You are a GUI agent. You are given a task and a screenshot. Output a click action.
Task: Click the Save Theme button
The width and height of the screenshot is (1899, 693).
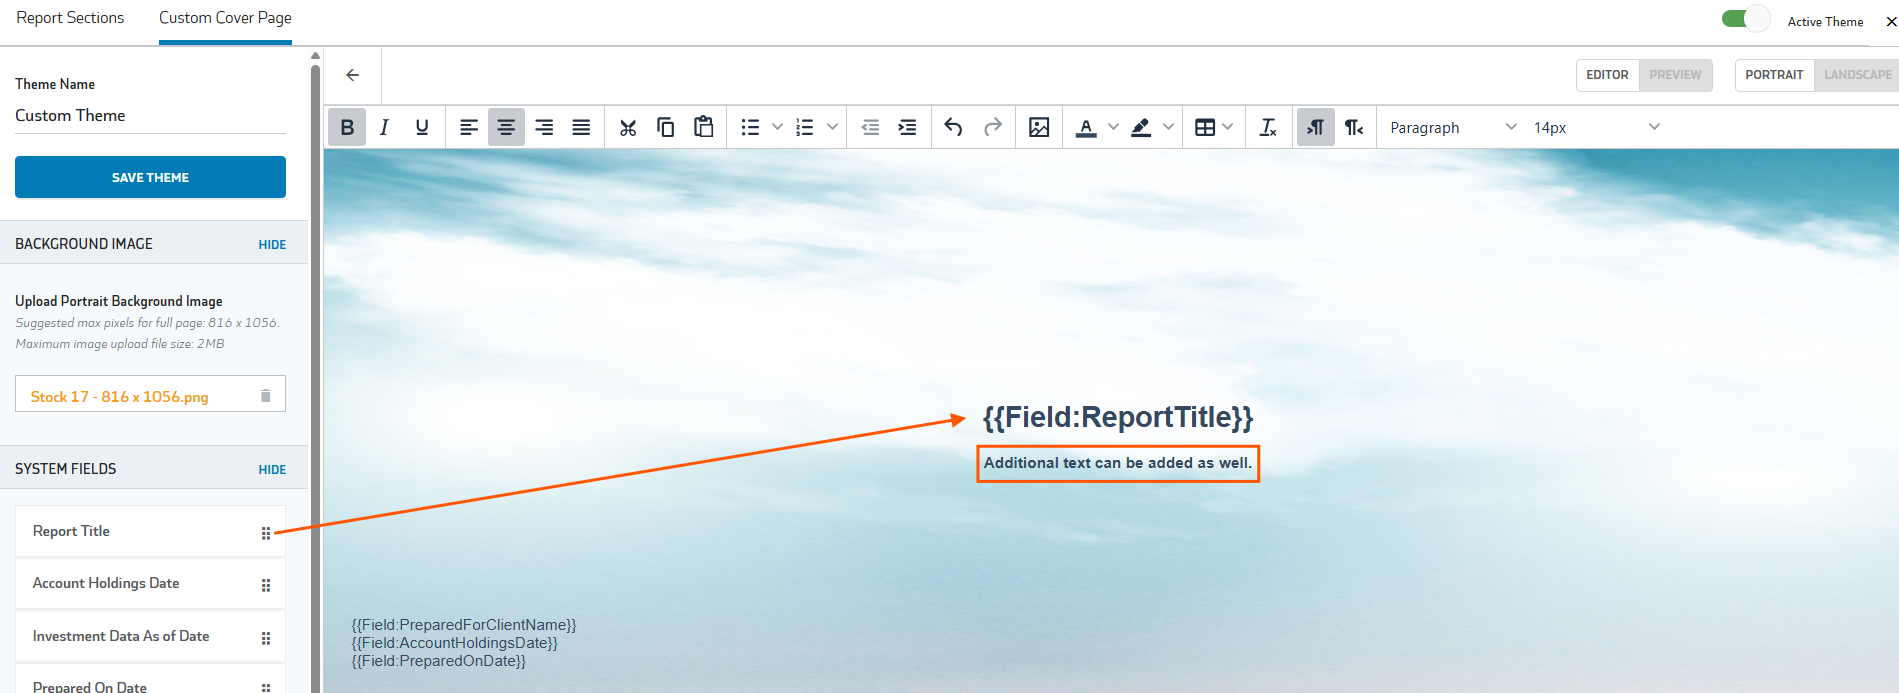coord(150,177)
